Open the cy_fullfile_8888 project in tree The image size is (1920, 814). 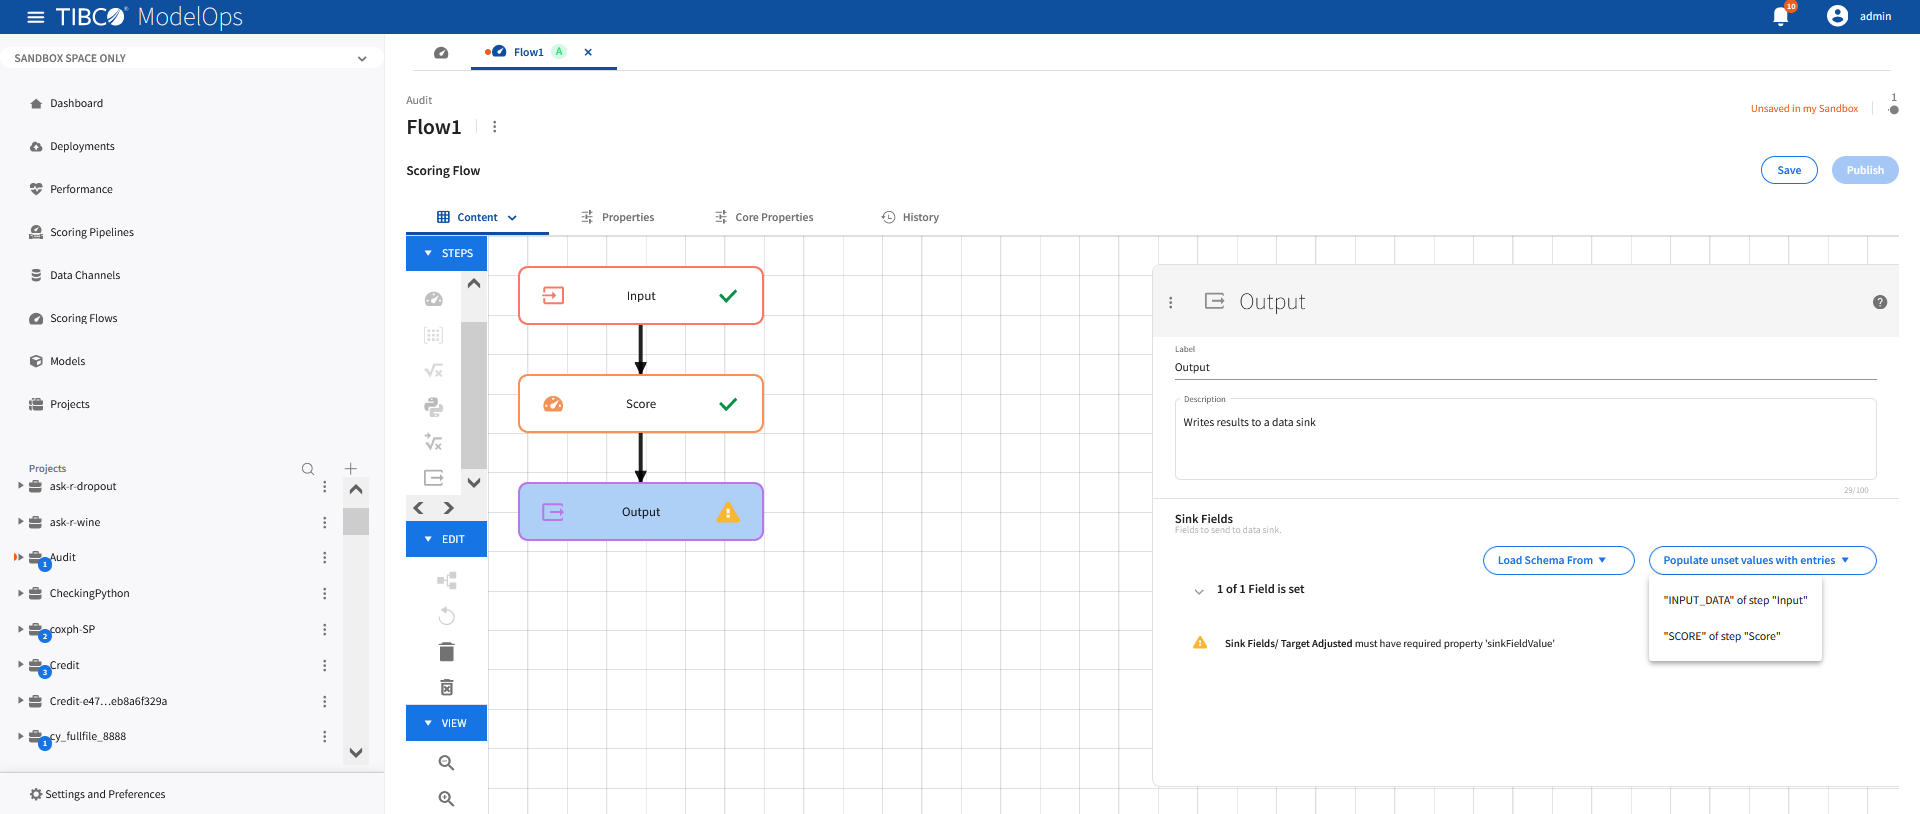coord(88,736)
